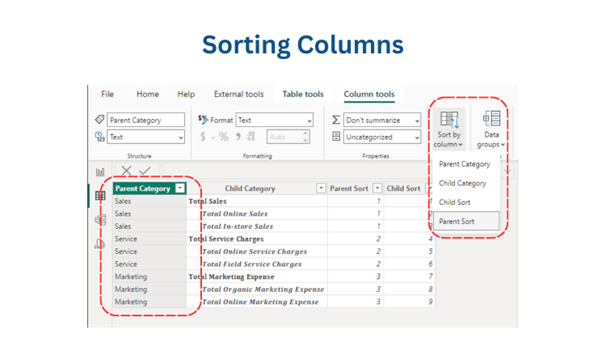The width and height of the screenshot is (606, 364).
Task: Open the Sort by column dropdown
Action: (448, 129)
